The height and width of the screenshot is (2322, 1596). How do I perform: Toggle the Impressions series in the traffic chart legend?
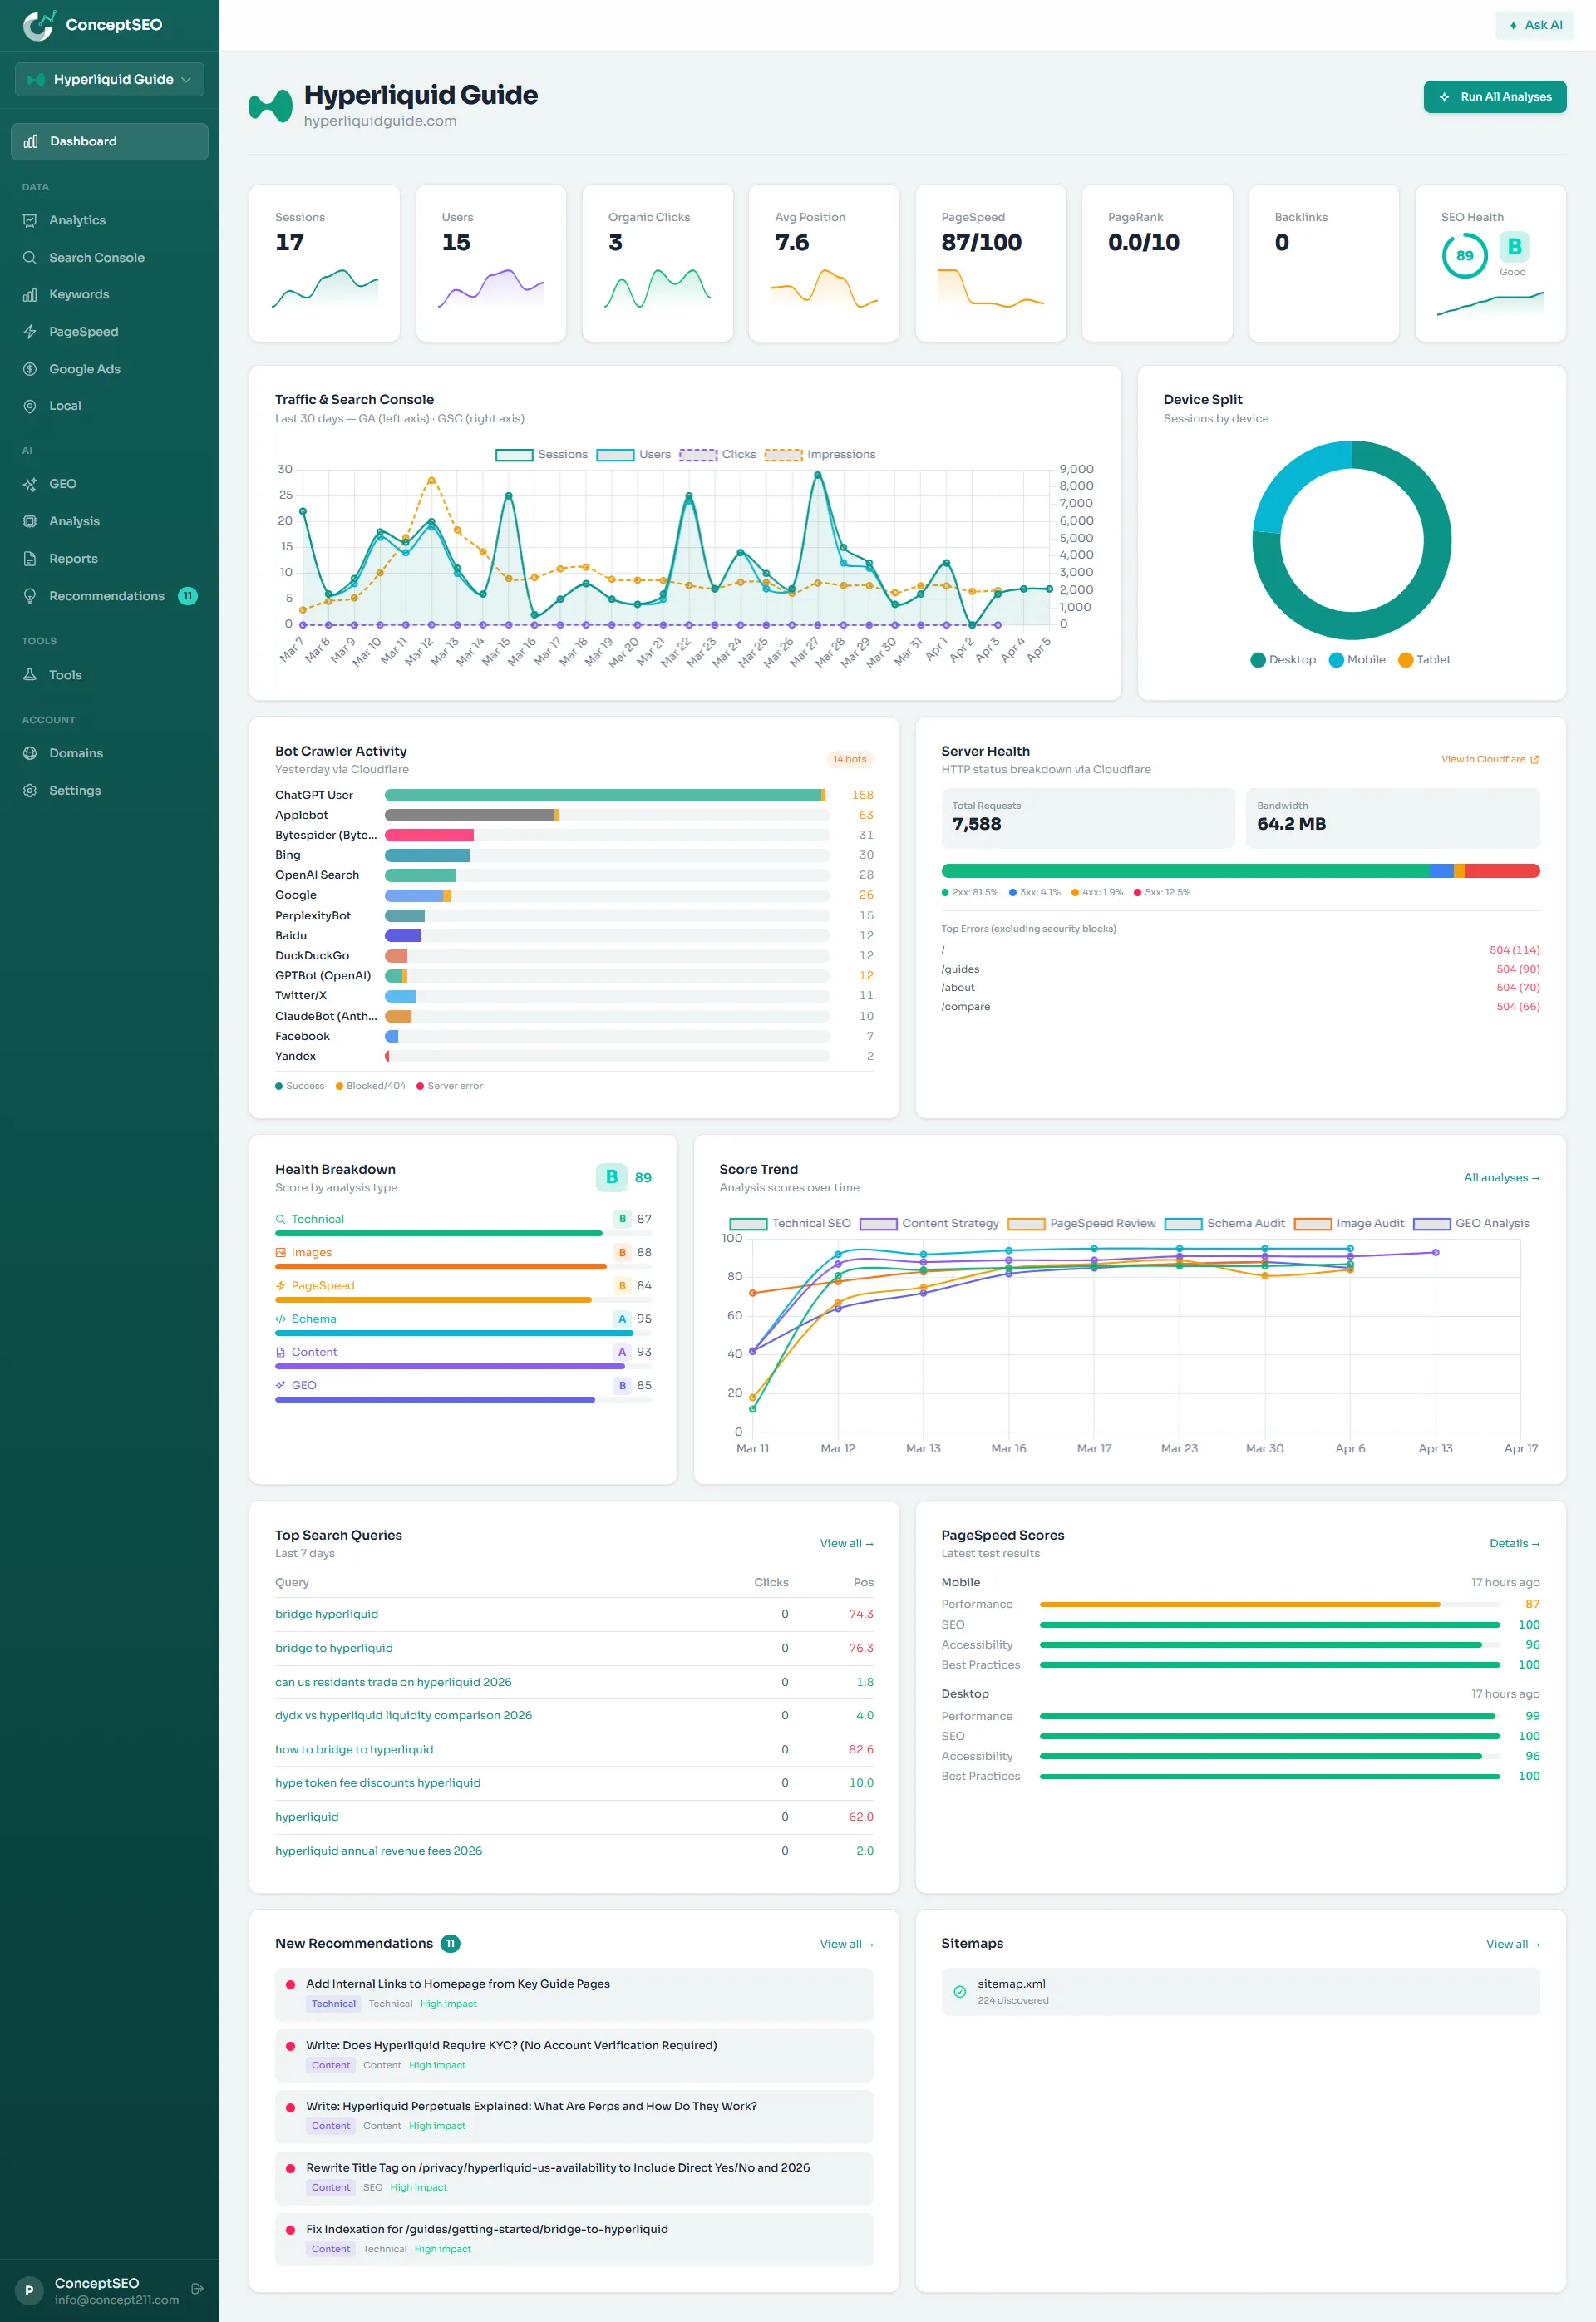pos(820,454)
